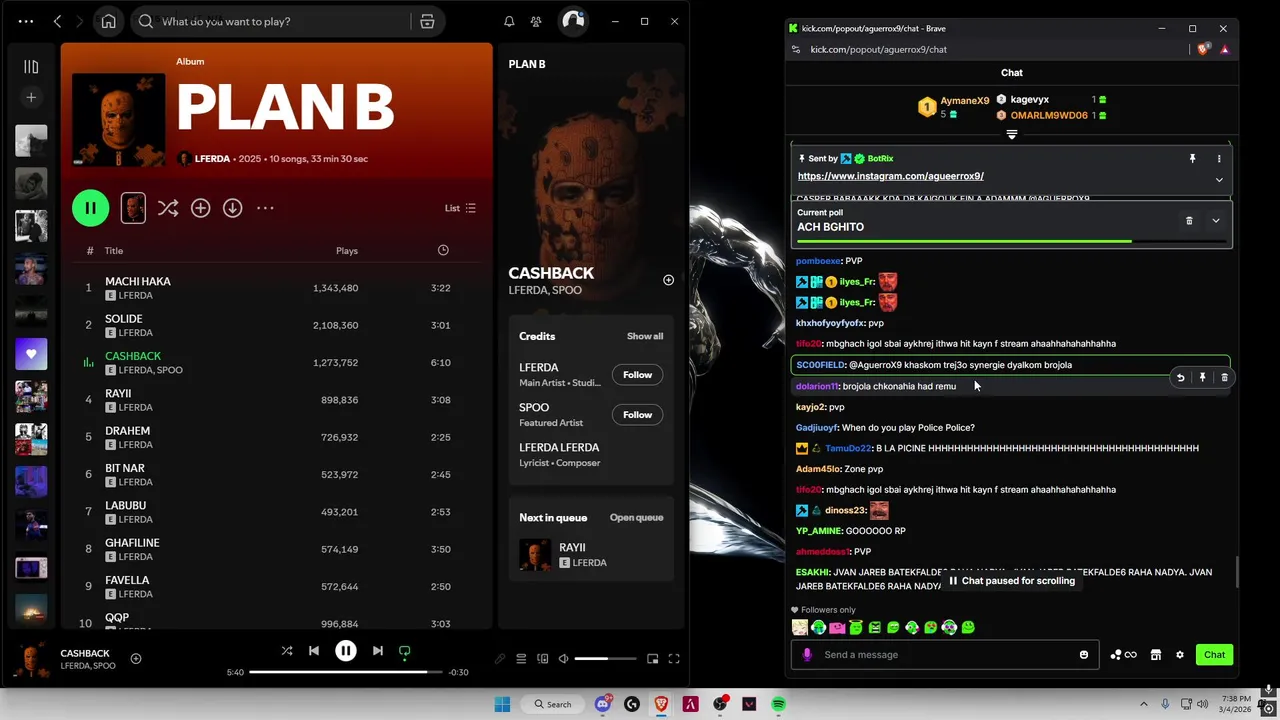The height and width of the screenshot is (720, 1280).
Task: Open Spotify miniplayer
Action: [x=652, y=659]
